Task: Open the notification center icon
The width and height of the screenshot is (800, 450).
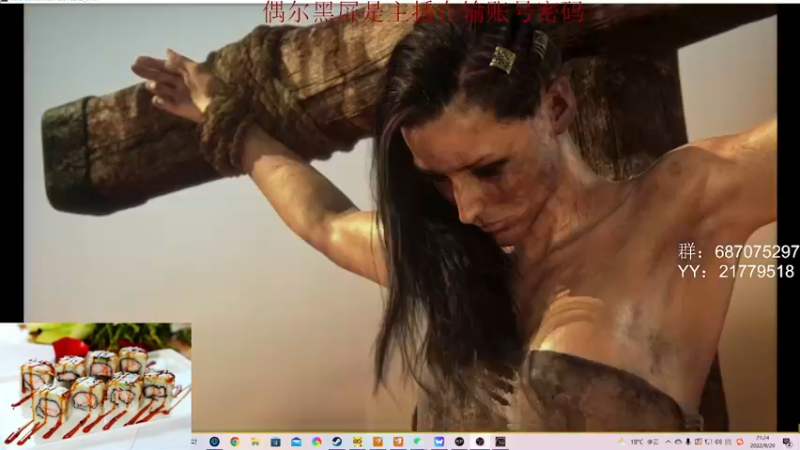Action: (x=787, y=442)
